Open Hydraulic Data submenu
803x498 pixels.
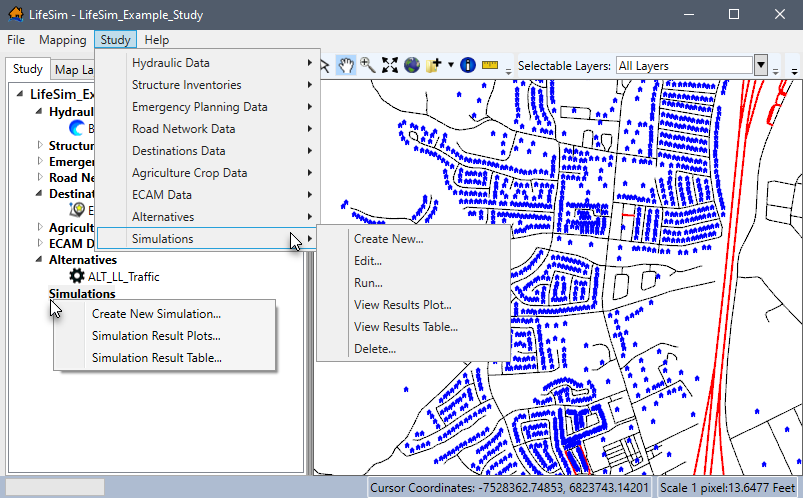[x=208, y=63]
